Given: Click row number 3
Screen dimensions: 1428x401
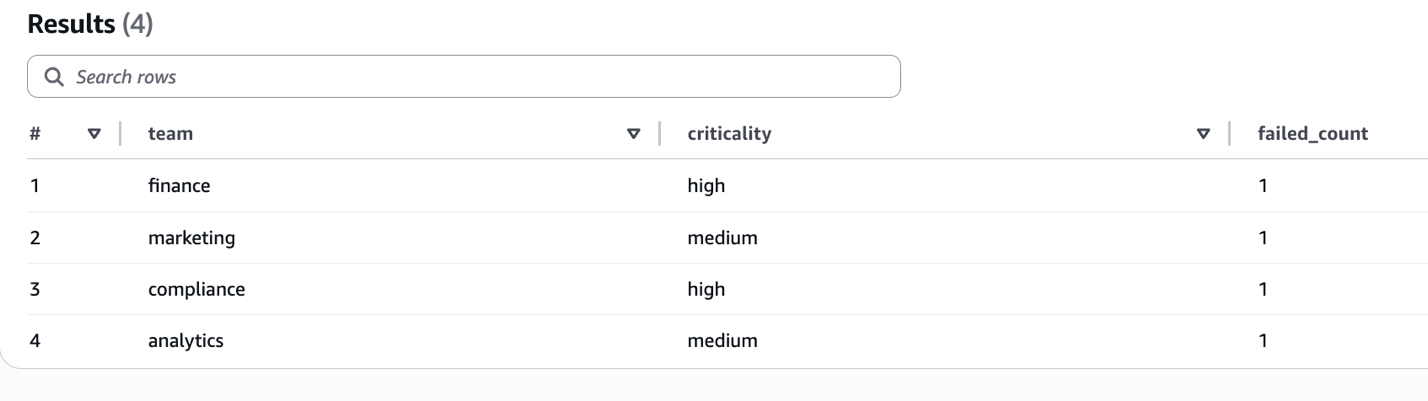Looking at the screenshot, I should pos(35,289).
